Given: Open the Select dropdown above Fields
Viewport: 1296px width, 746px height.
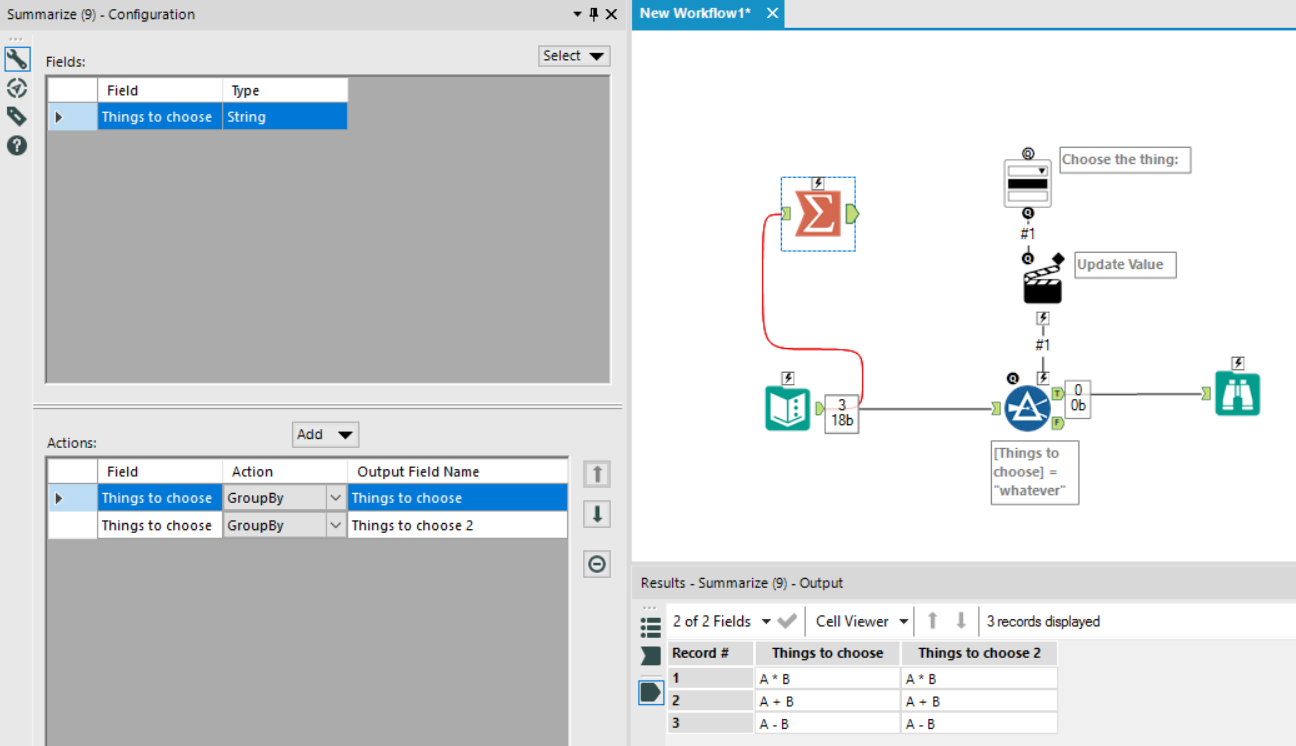Looking at the screenshot, I should coord(574,56).
